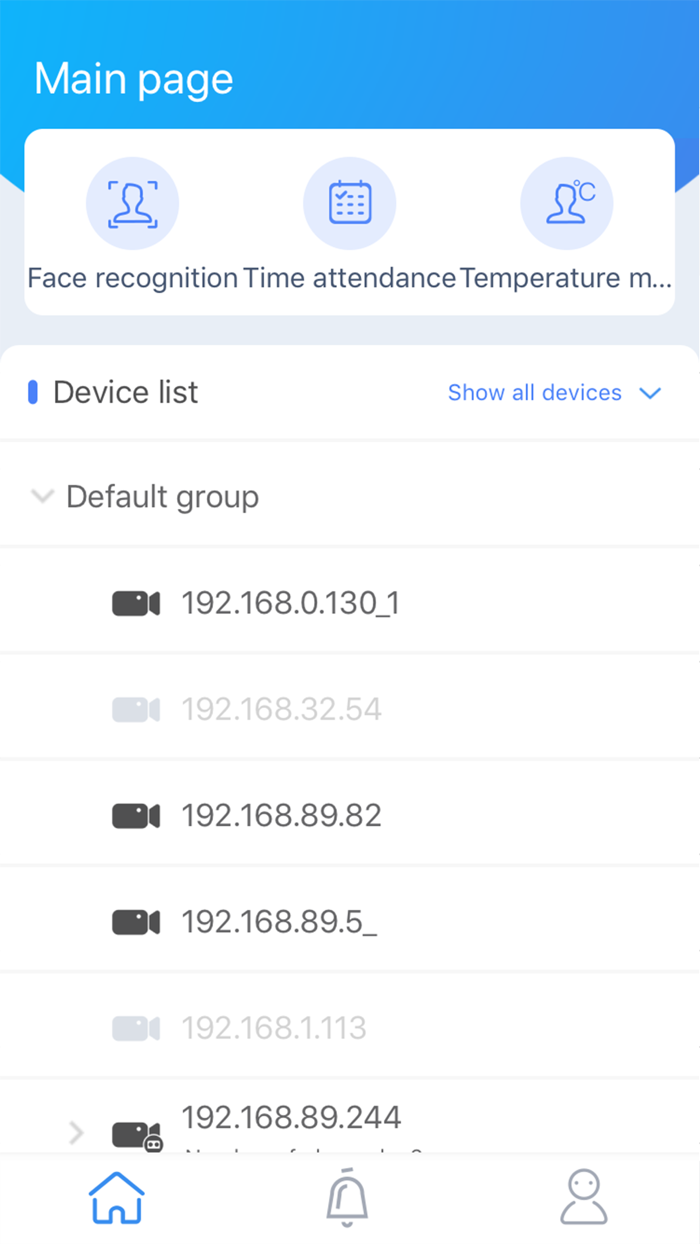Image resolution: width=700 pixels, height=1244 pixels.
Task: Open the Time attendance feature
Action: (x=350, y=203)
